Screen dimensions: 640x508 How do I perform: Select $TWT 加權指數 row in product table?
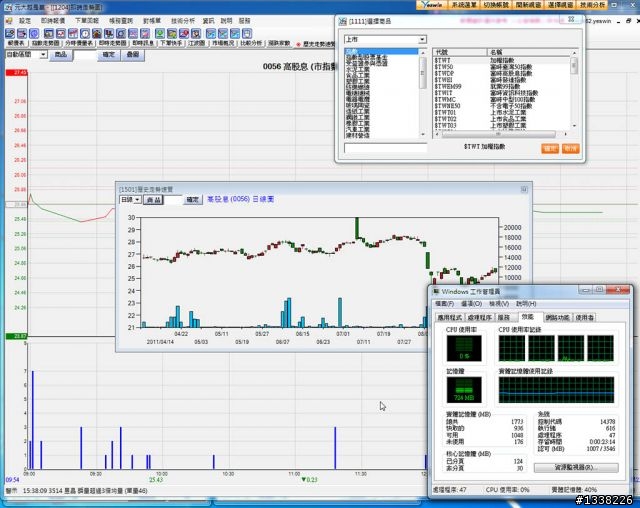tap(502, 60)
